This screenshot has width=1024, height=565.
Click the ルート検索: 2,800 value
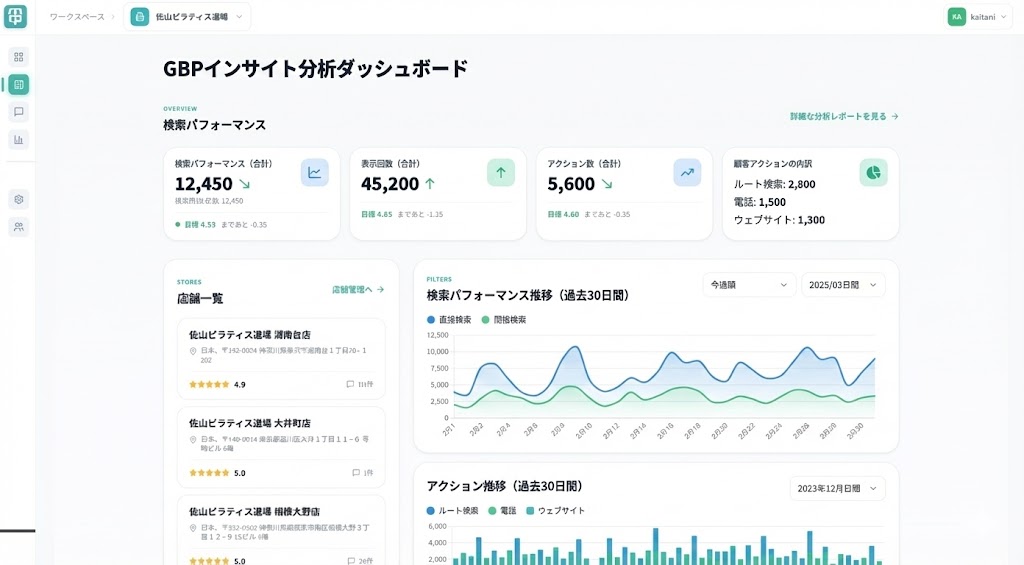[x=775, y=184]
